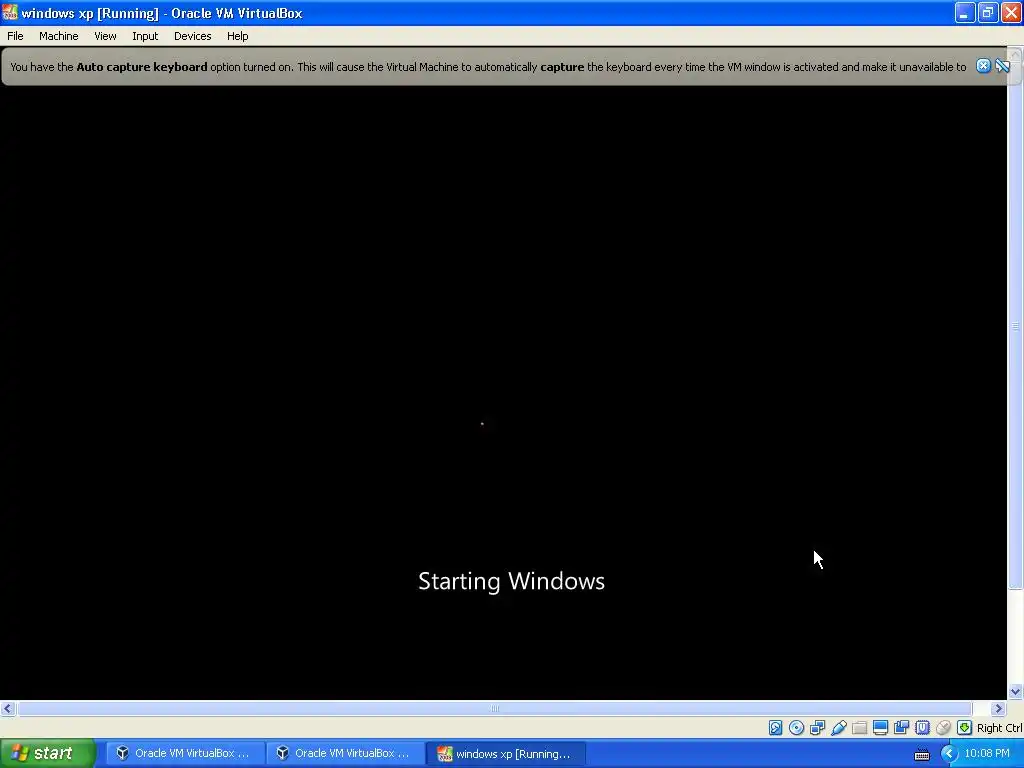Click the VirtualBox title bar app icon
This screenshot has width=1024, height=768.
tap(10, 12)
